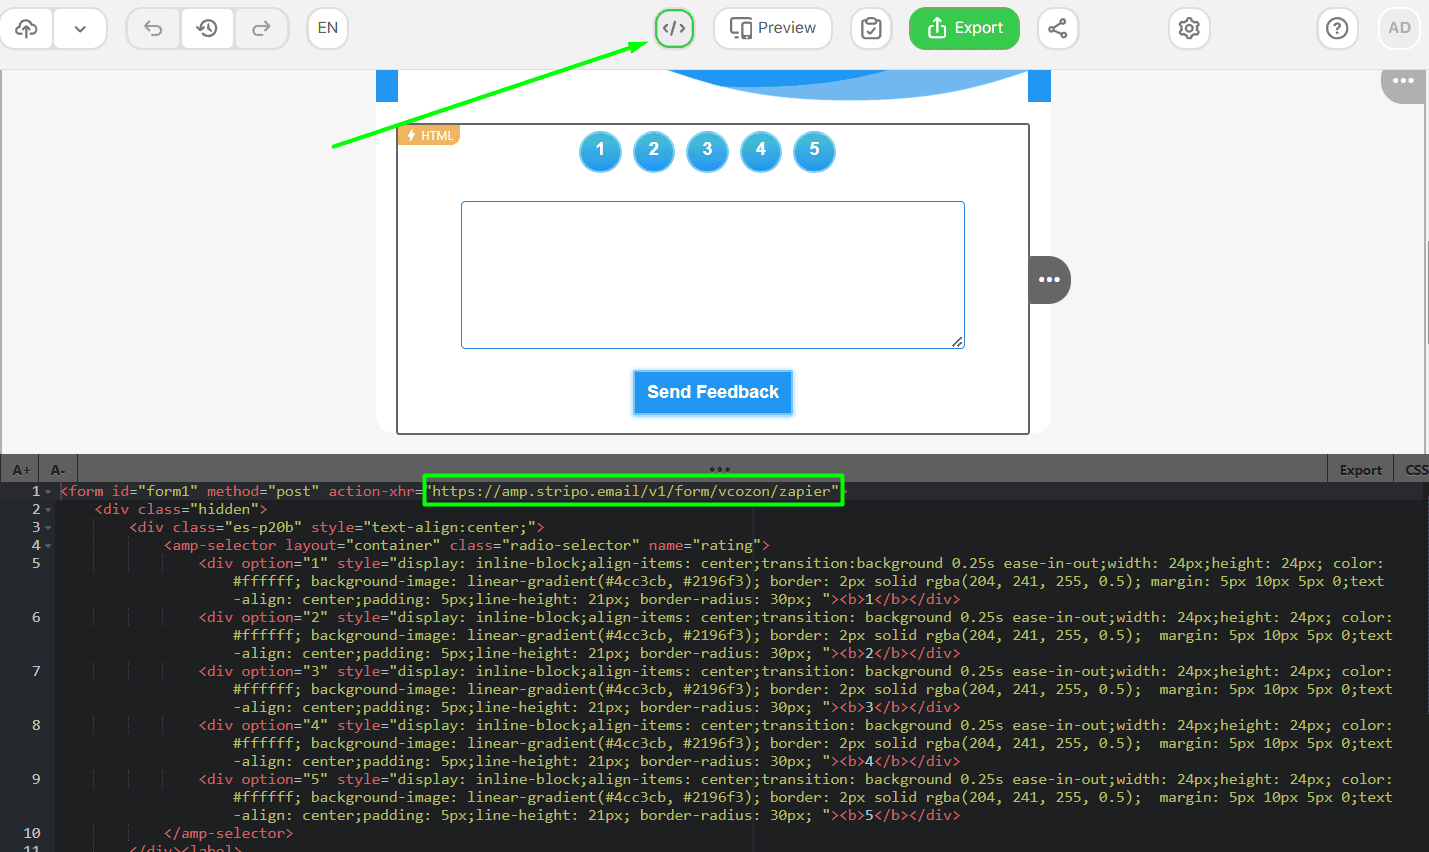Open the share icon
1429x852 pixels.
point(1058,28)
